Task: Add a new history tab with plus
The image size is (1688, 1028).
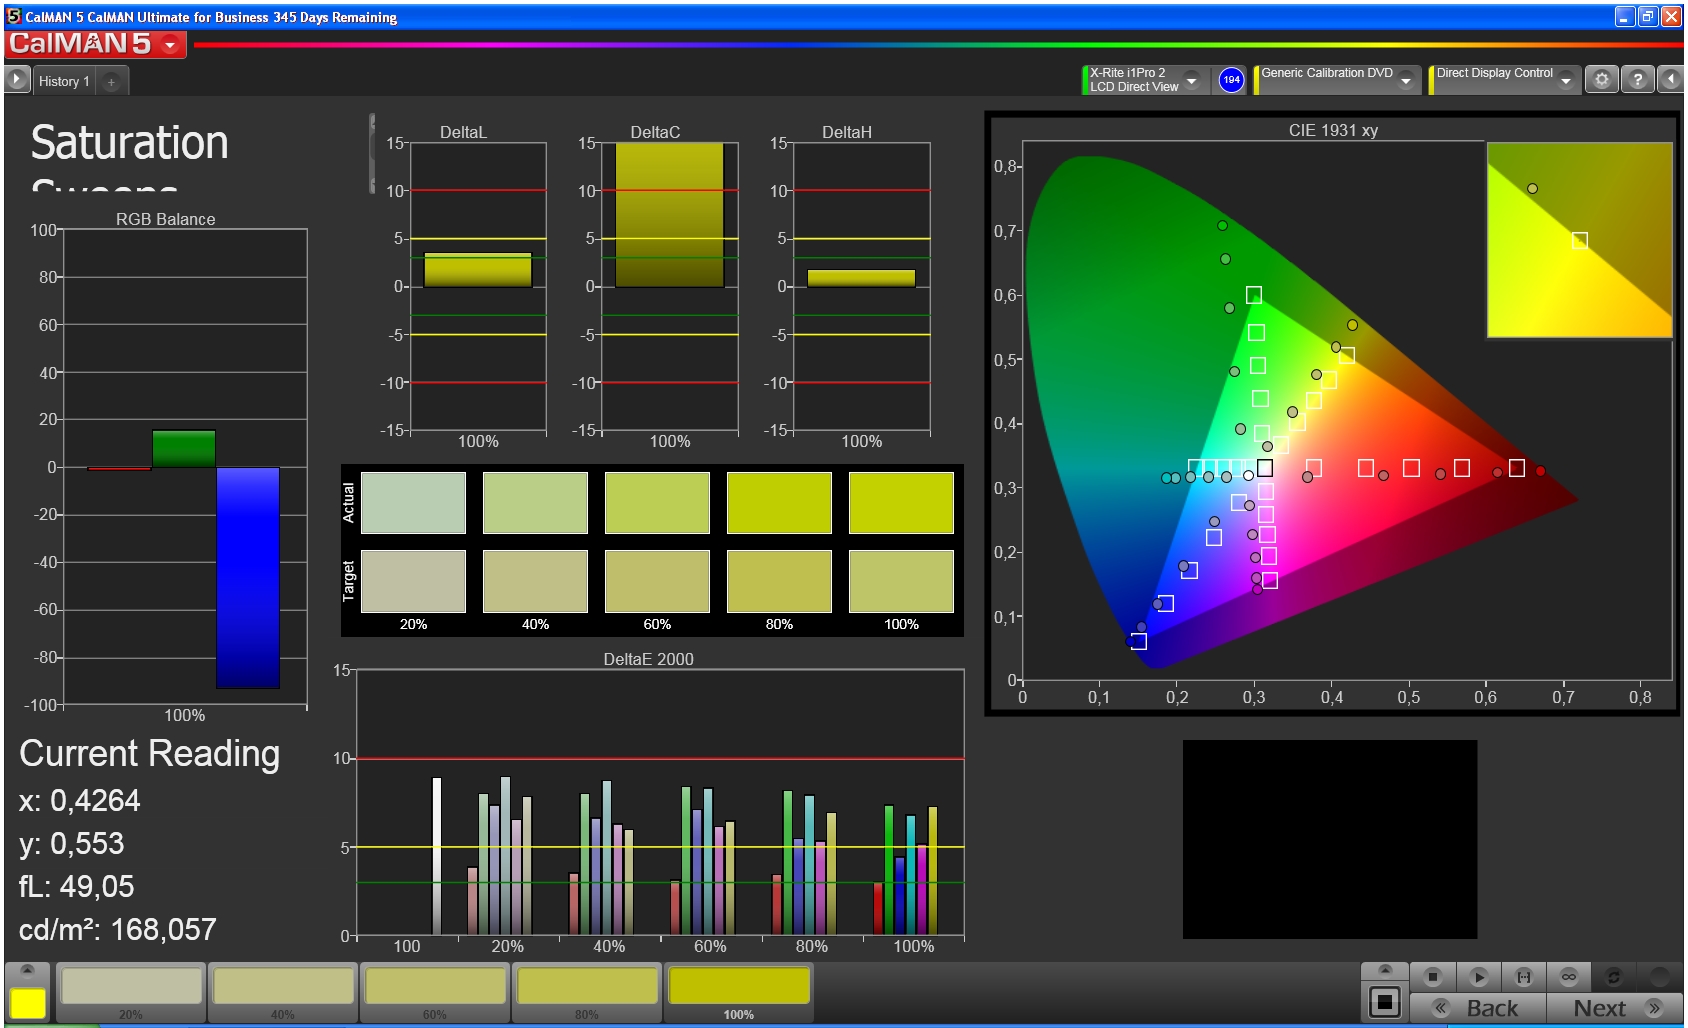Action: [111, 82]
